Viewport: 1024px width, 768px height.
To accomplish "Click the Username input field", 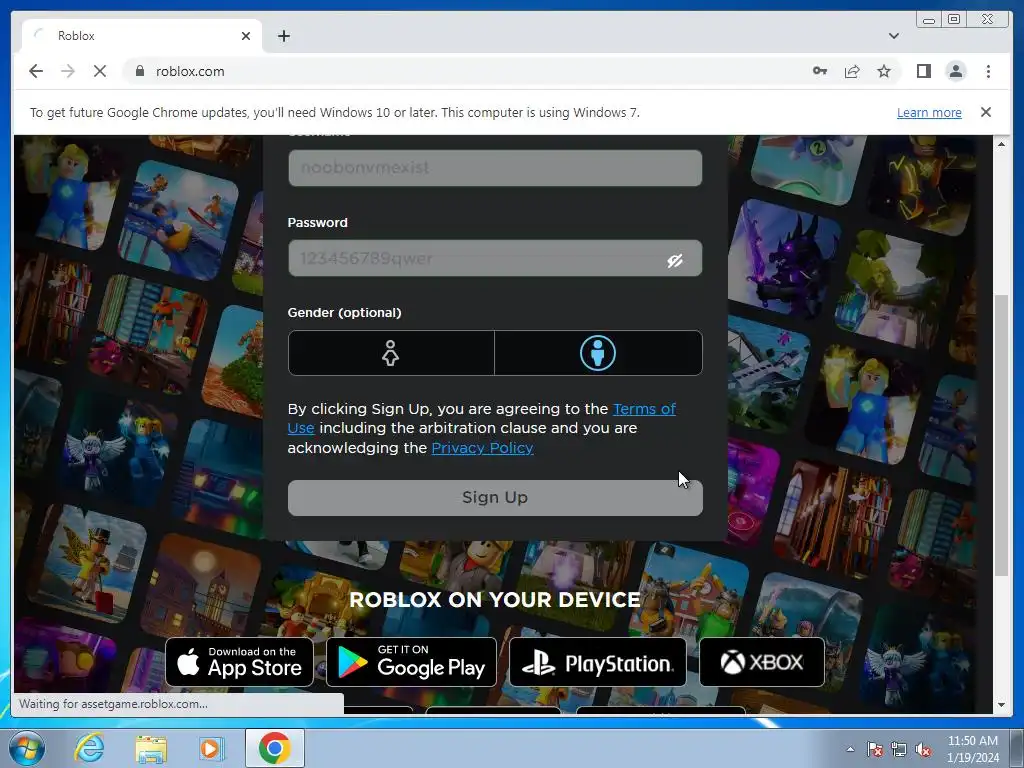I will [x=495, y=168].
